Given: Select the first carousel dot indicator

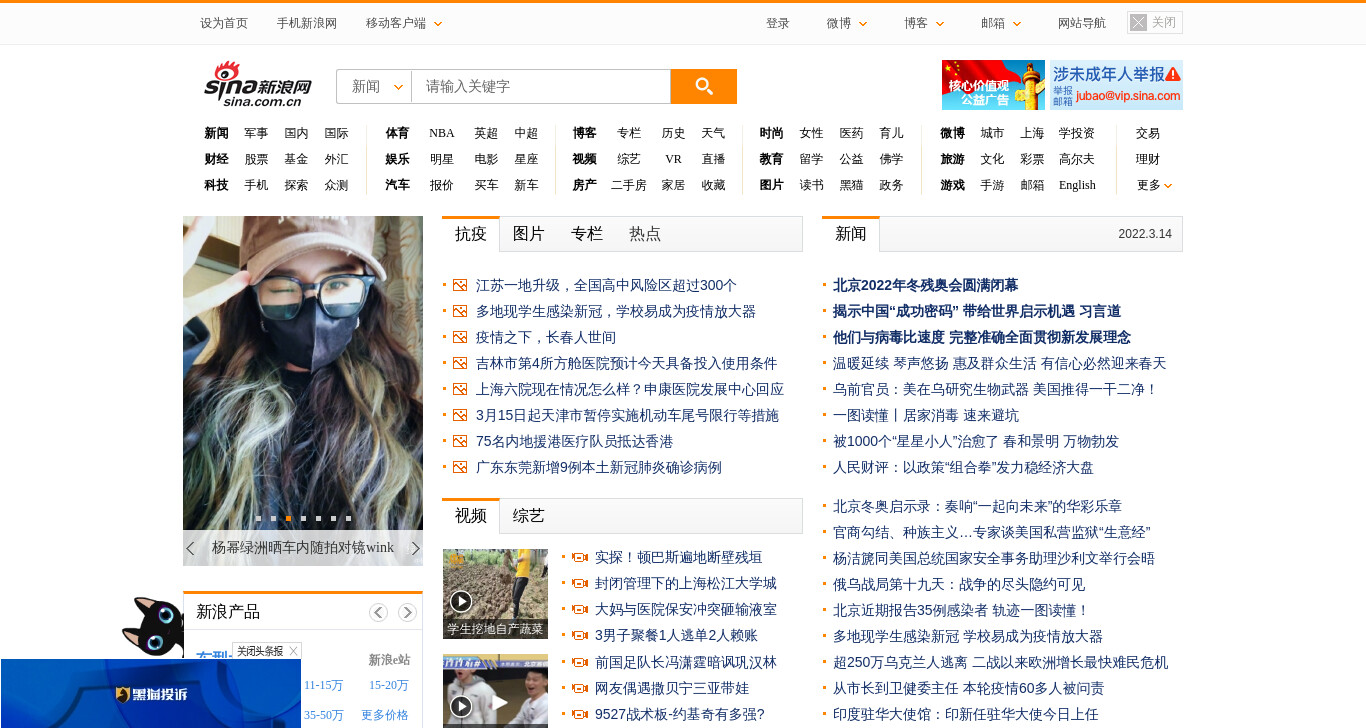Looking at the screenshot, I should (258, 518).
